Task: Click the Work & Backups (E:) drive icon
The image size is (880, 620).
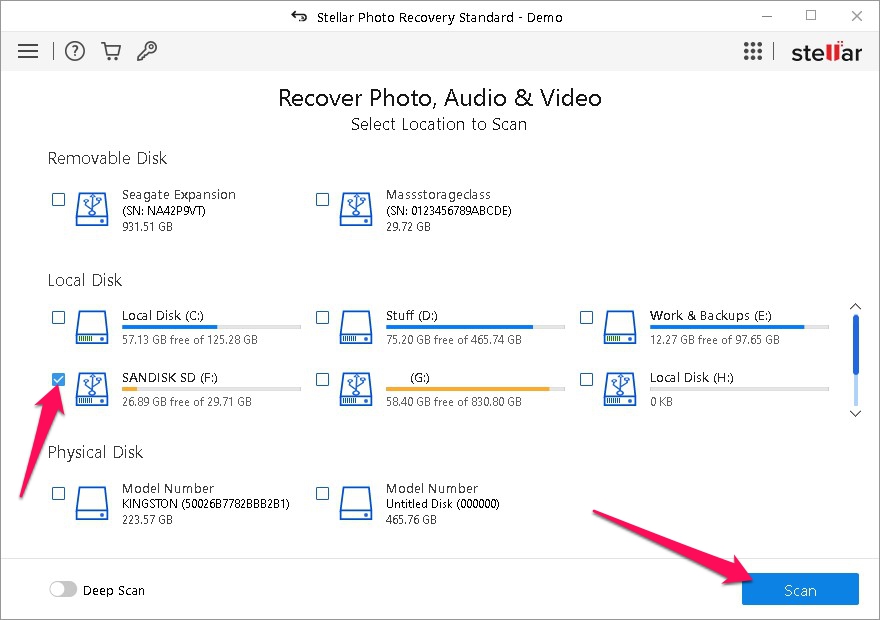Action: (620, 327)
